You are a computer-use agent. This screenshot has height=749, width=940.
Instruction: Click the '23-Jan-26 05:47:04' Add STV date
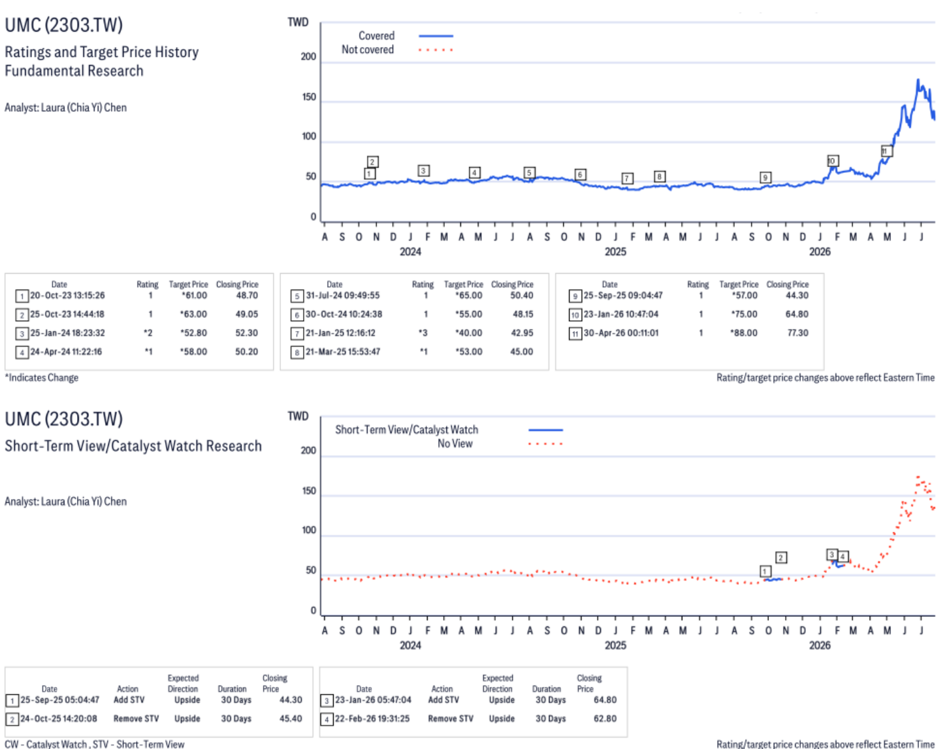point(373,700)
